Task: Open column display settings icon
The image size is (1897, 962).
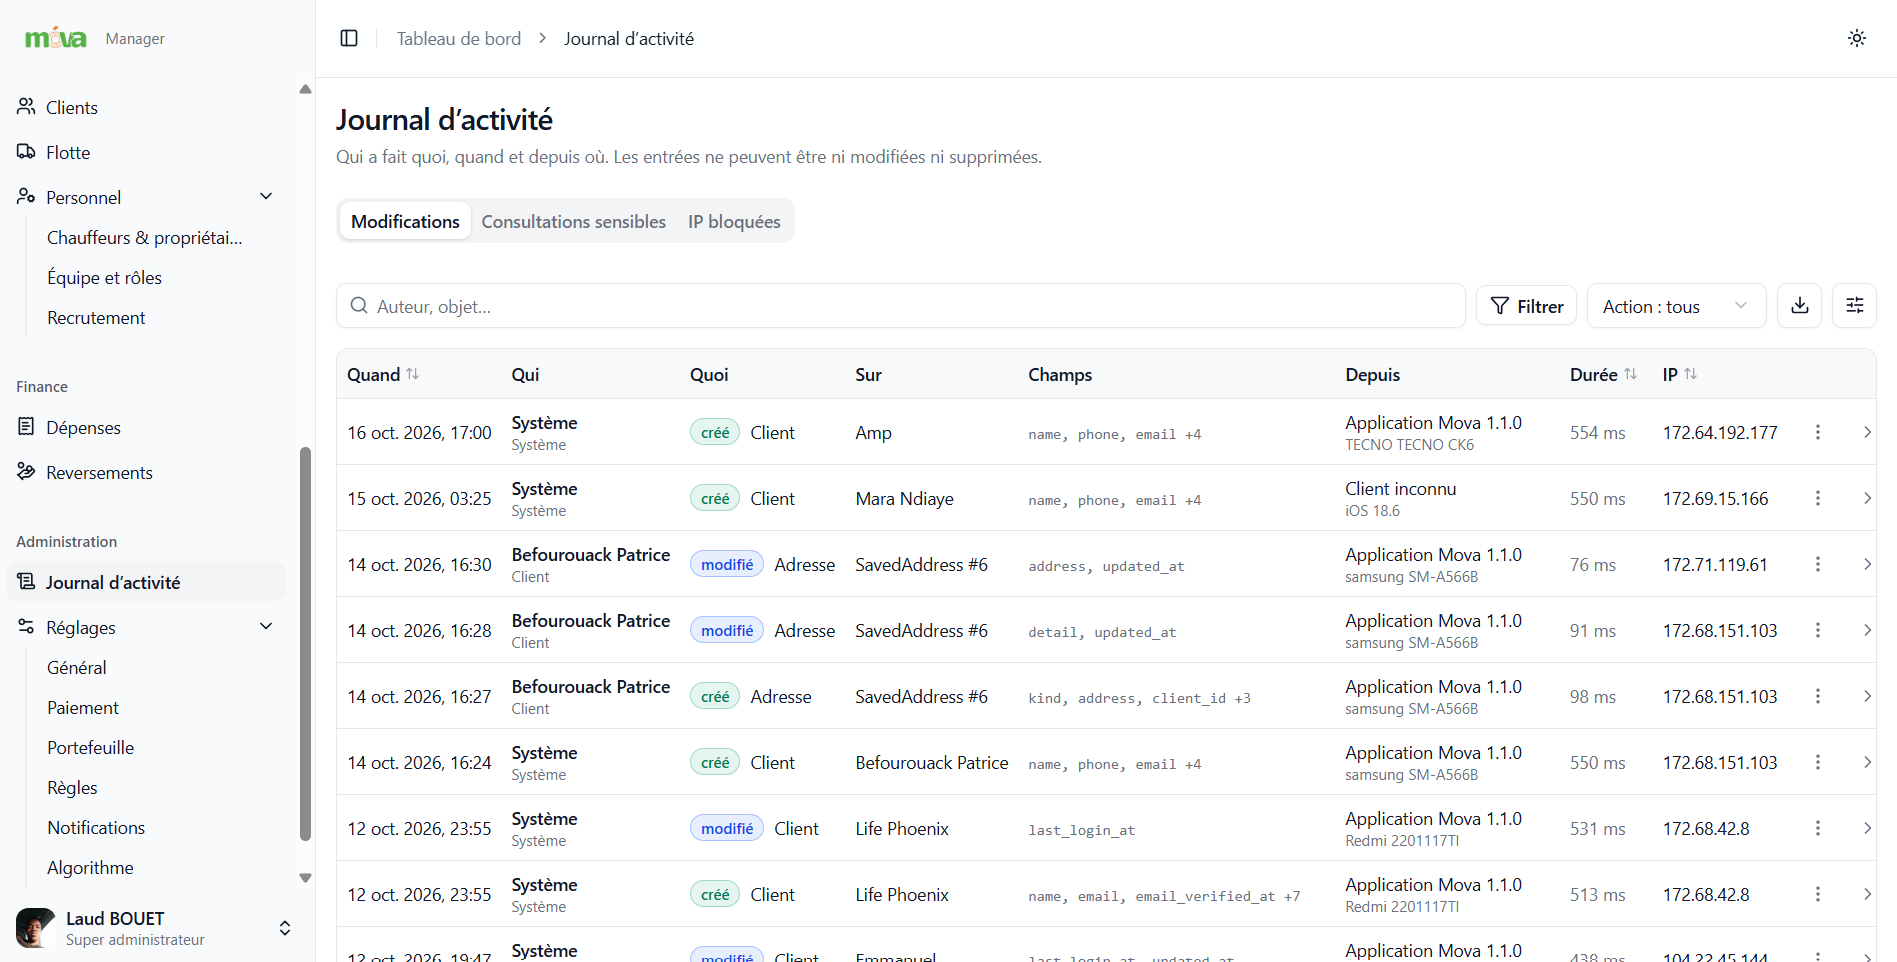Action: 1855,306
